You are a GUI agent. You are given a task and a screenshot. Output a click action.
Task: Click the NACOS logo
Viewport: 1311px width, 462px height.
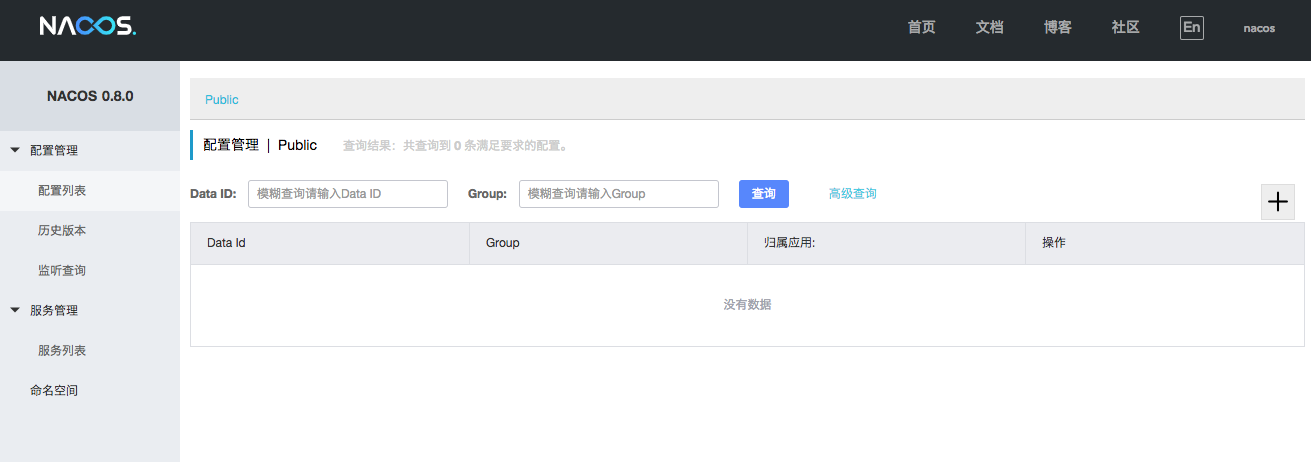tap(87, 27)
